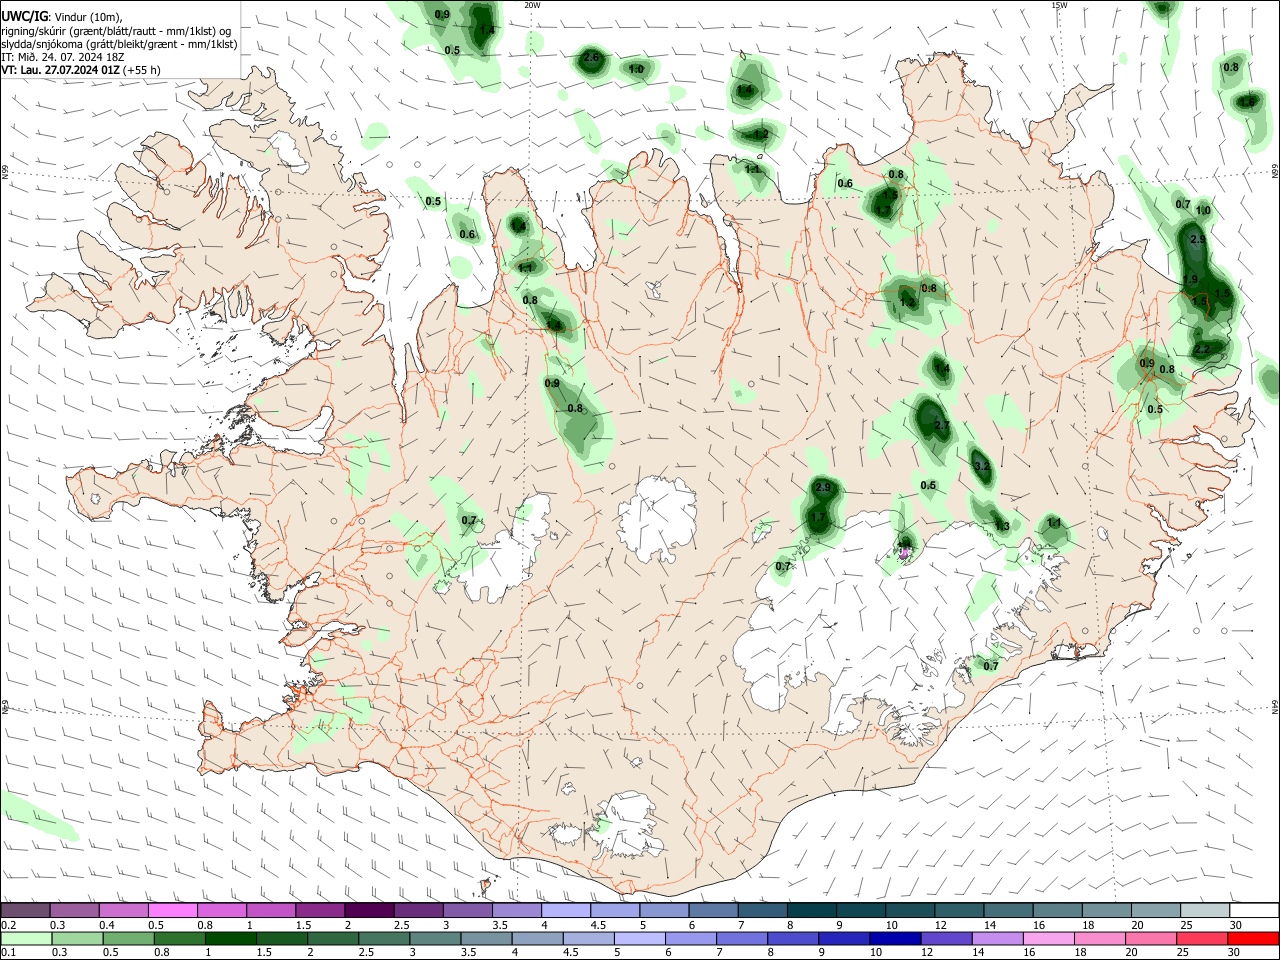Click the 20W longitude label
The image size is (1280, 960).
(532, 5)
